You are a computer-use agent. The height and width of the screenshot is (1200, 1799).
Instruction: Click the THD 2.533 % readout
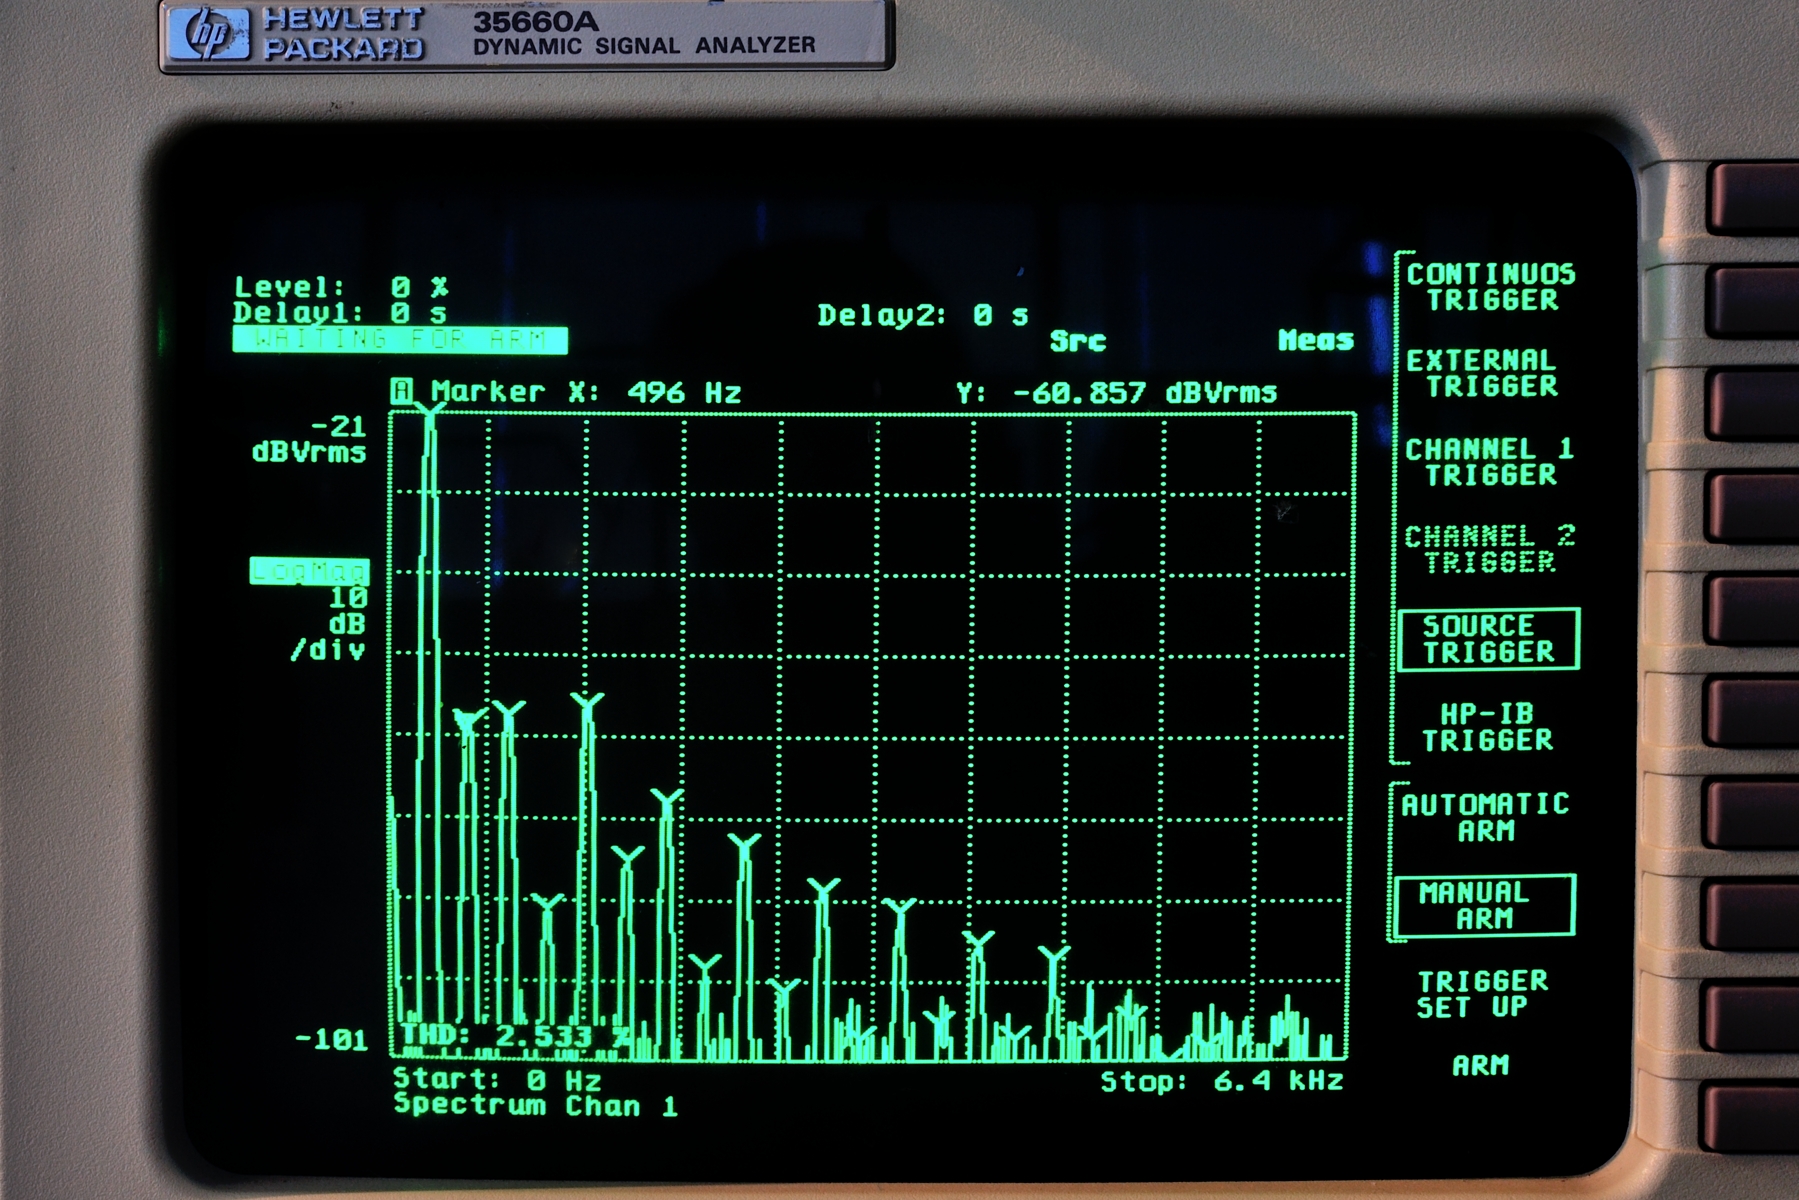pyautogui.click(x=516, y=1036)
